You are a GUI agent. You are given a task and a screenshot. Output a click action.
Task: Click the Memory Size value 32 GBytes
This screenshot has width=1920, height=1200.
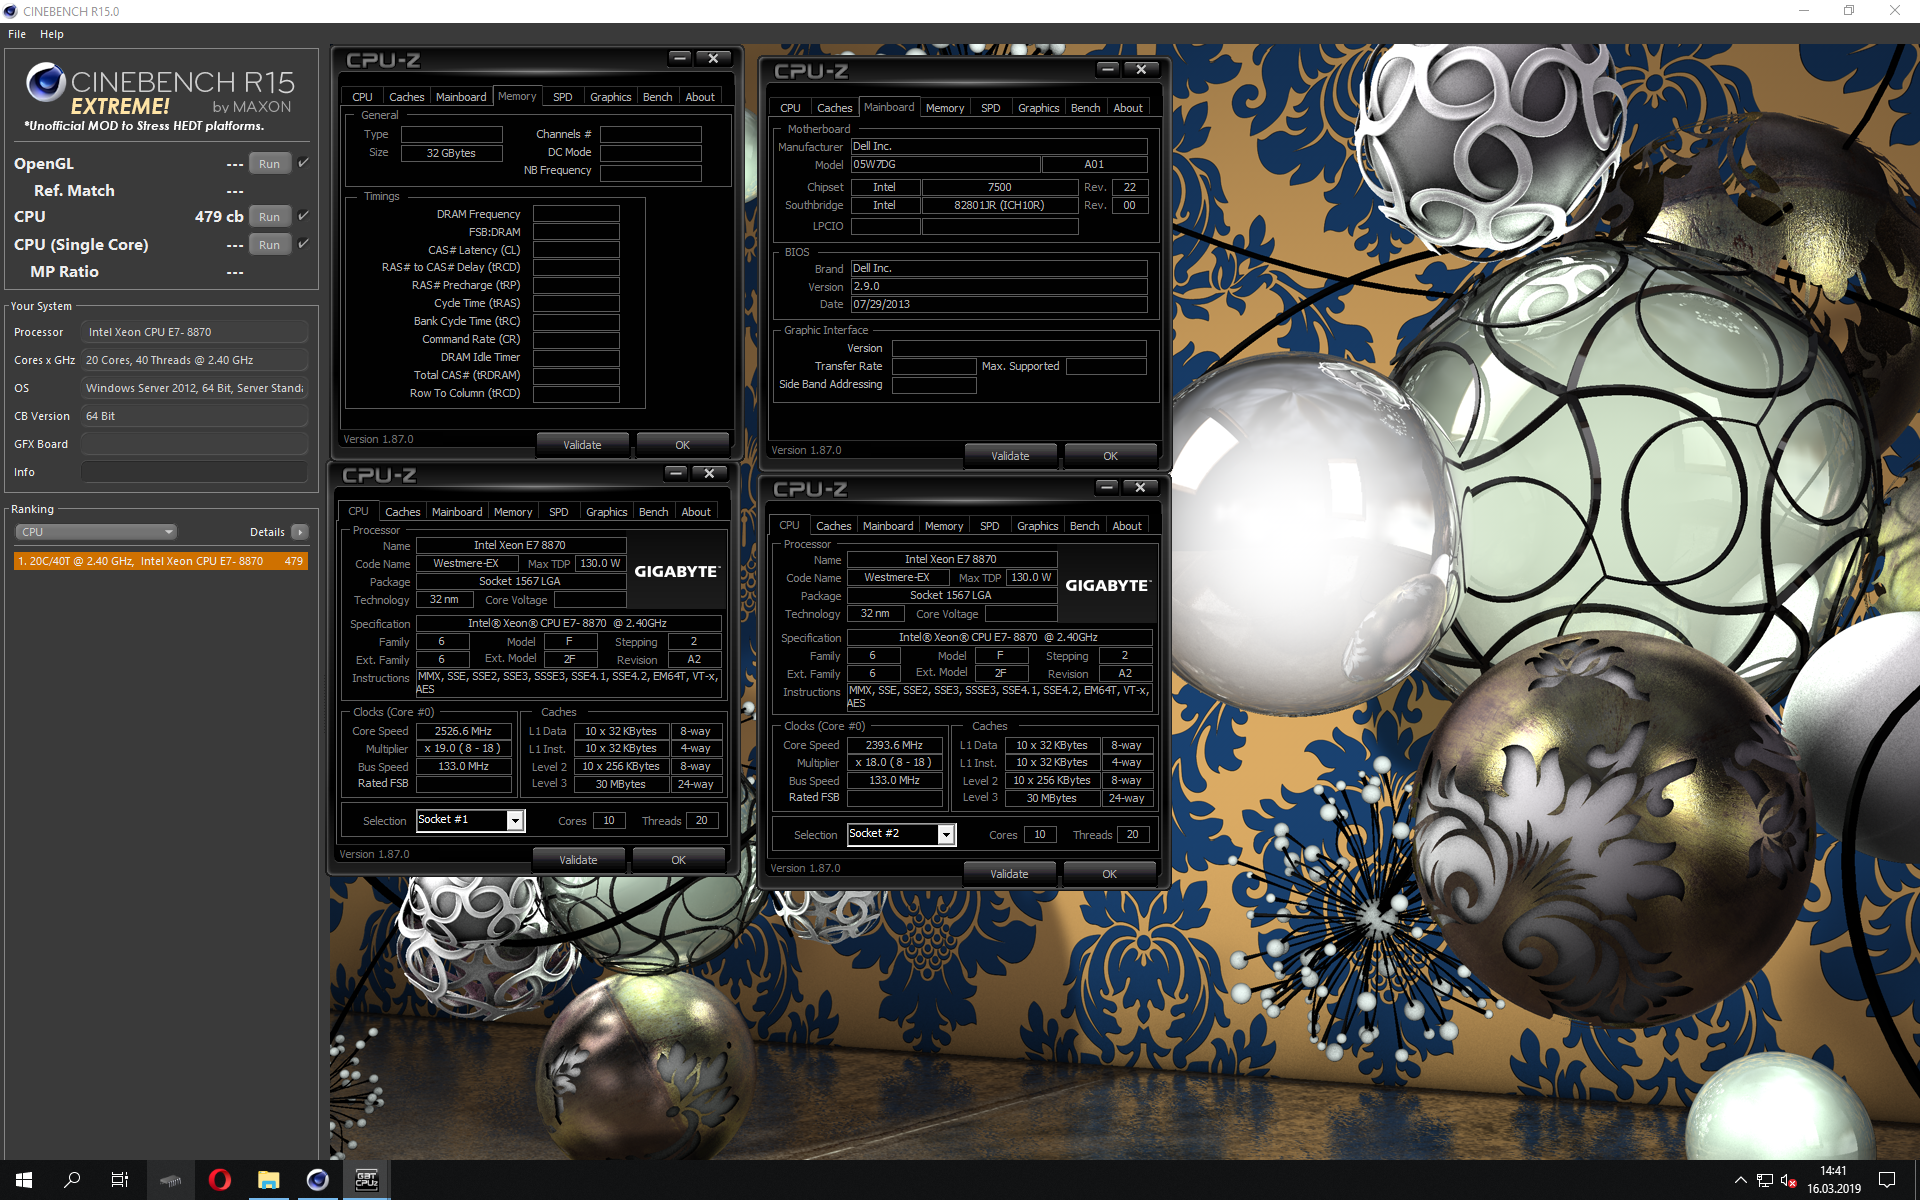(451, 153)
